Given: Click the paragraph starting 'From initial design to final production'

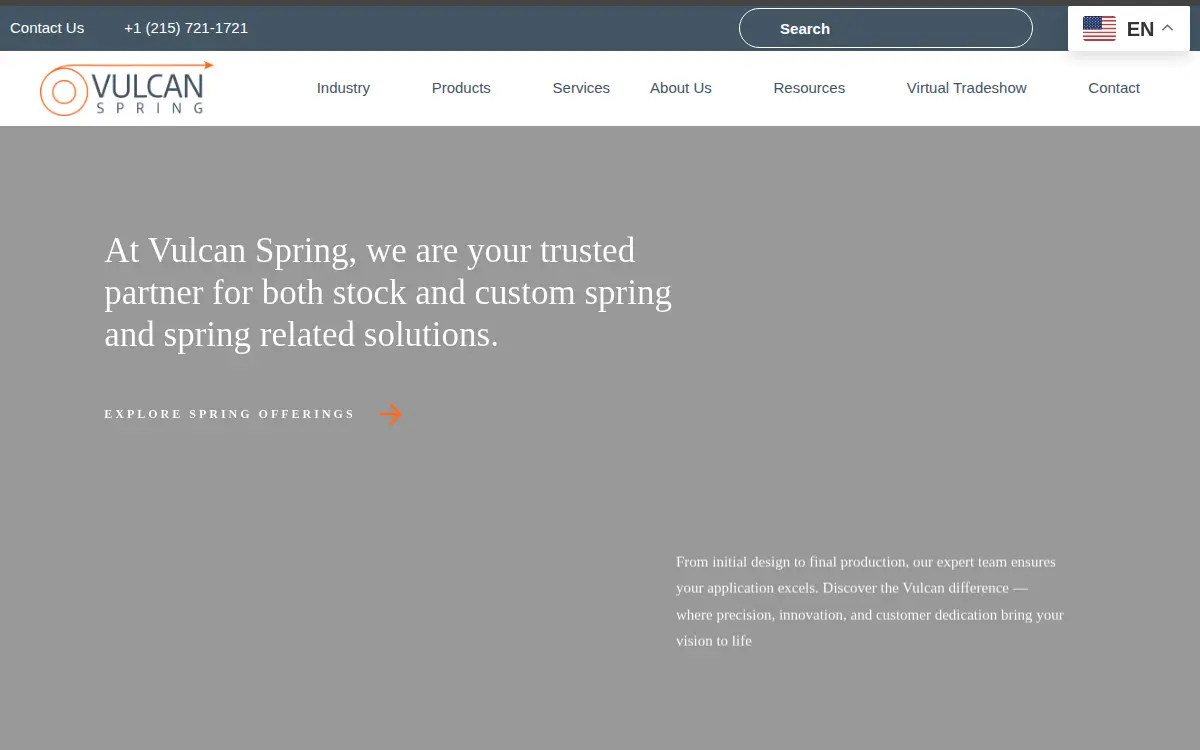Looking at the screenshot, I should tap(870, 601).
